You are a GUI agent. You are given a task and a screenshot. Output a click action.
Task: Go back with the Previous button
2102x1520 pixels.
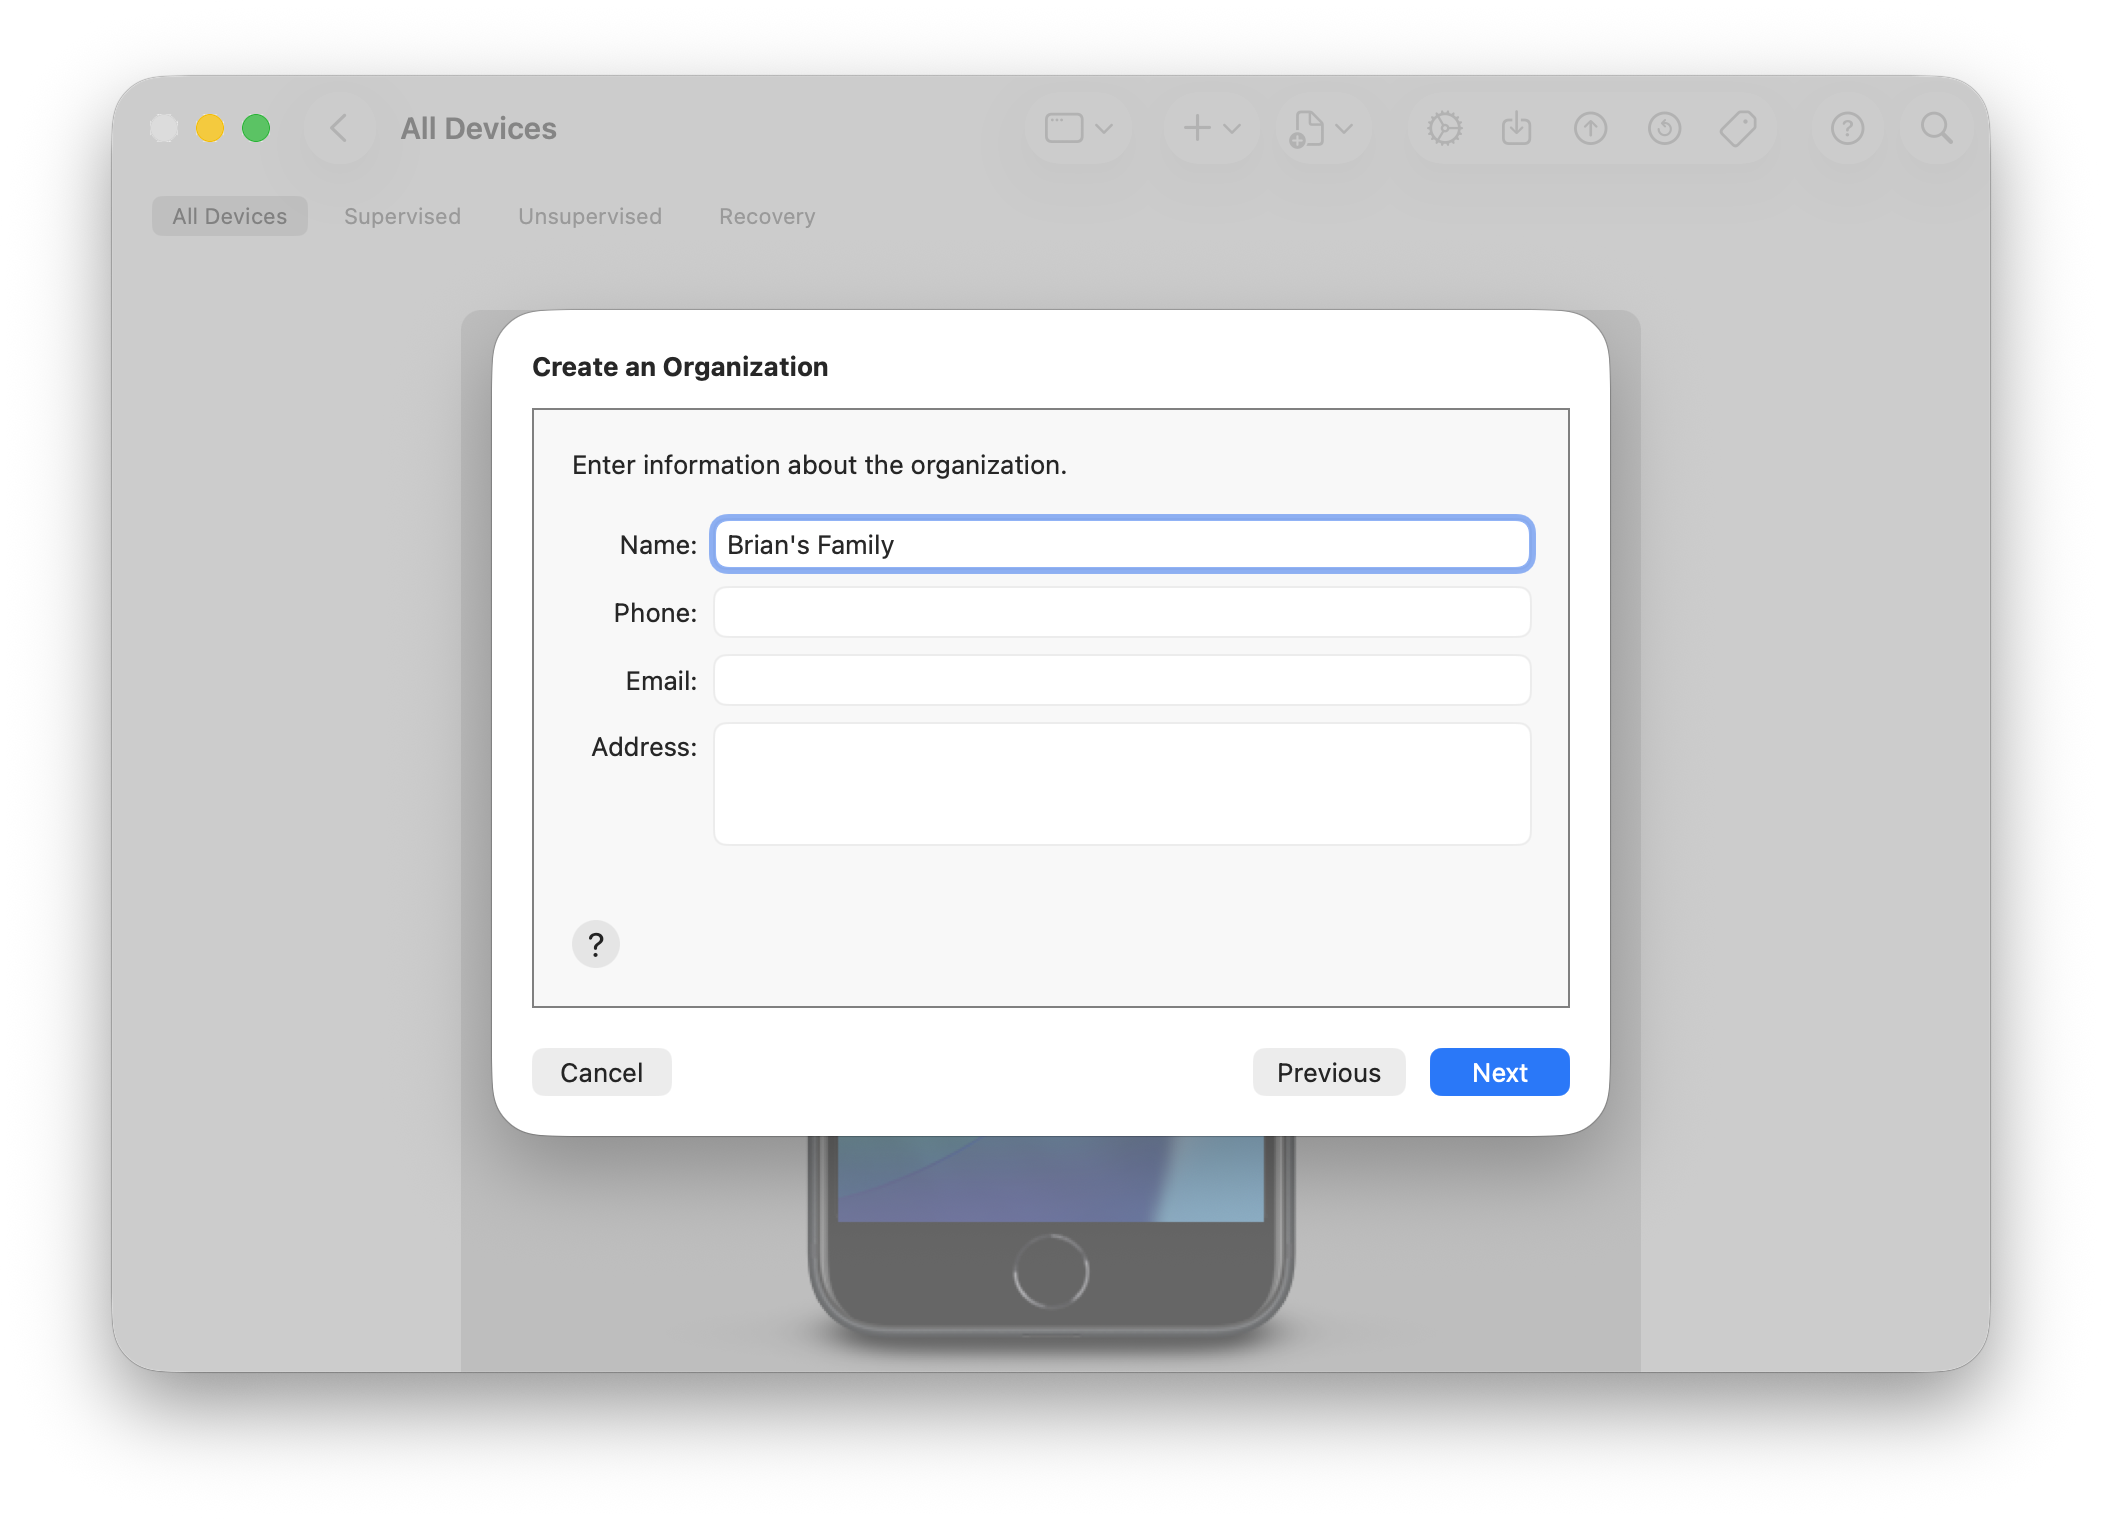pyautogui.click(x=1329, y=1072)
